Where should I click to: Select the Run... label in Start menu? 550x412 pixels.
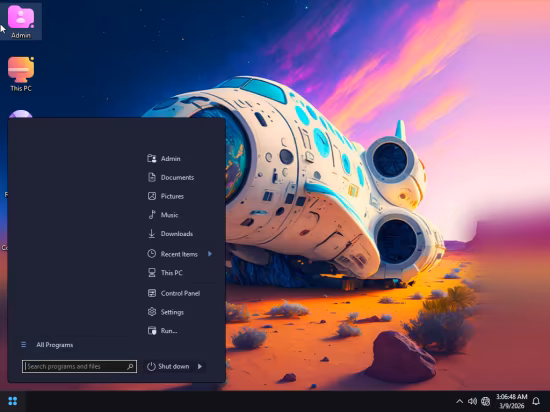point(169,331)
